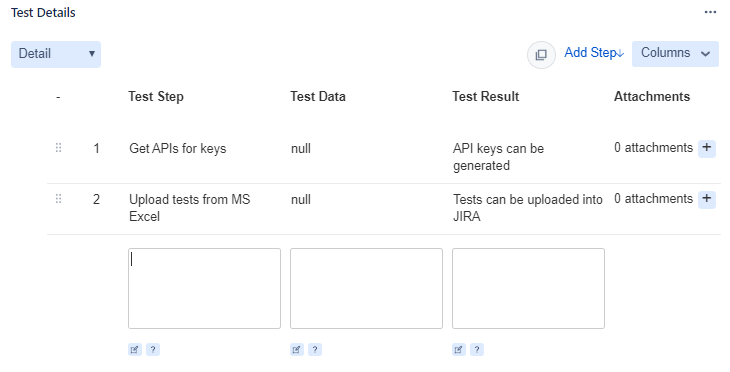The width and height of the screenshot is (730, 372).
Task: Open editor icon under Test Step box
Action: point(135,350)
